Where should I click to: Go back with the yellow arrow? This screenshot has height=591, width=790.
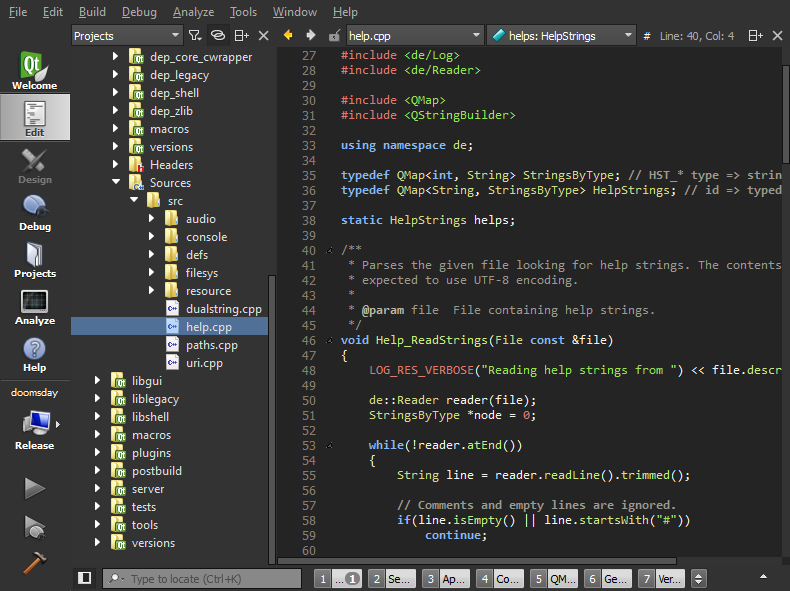tap(288, 35)
